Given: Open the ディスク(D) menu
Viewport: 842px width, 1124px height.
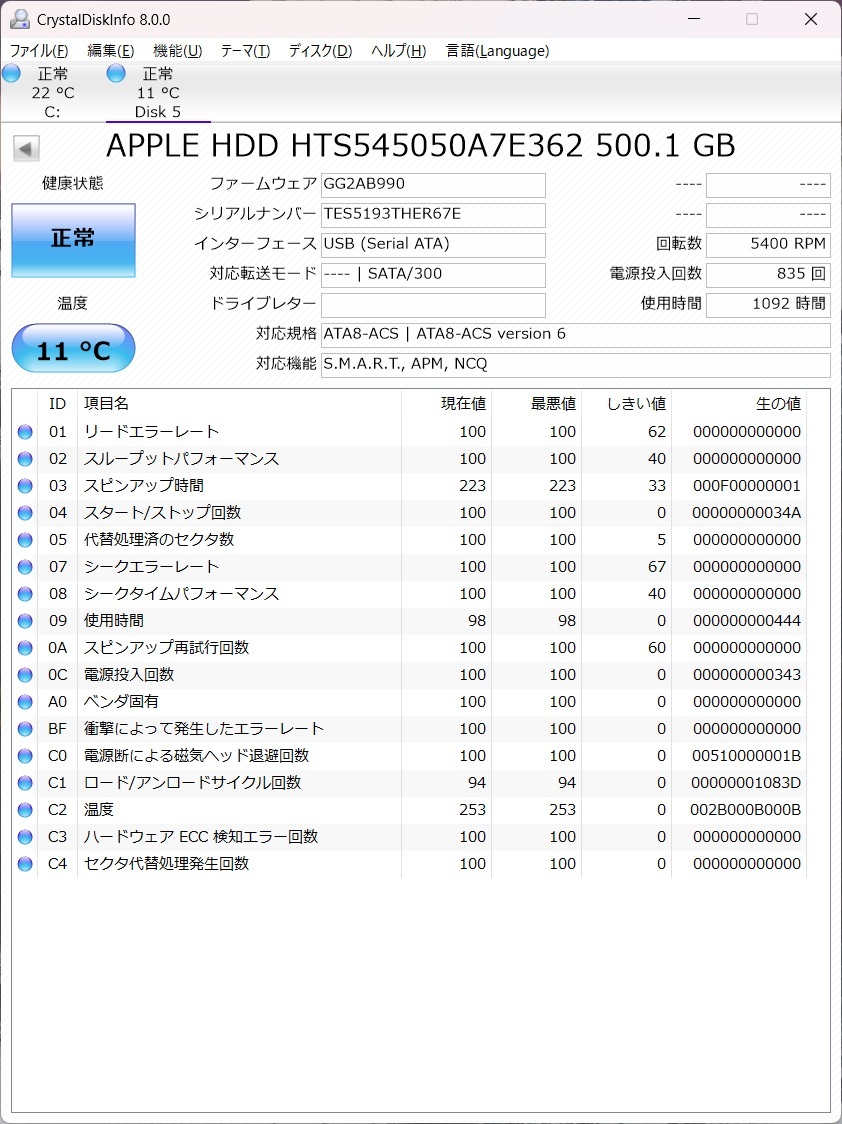Looking at the screenshot, I should click(x=320, y=51).
